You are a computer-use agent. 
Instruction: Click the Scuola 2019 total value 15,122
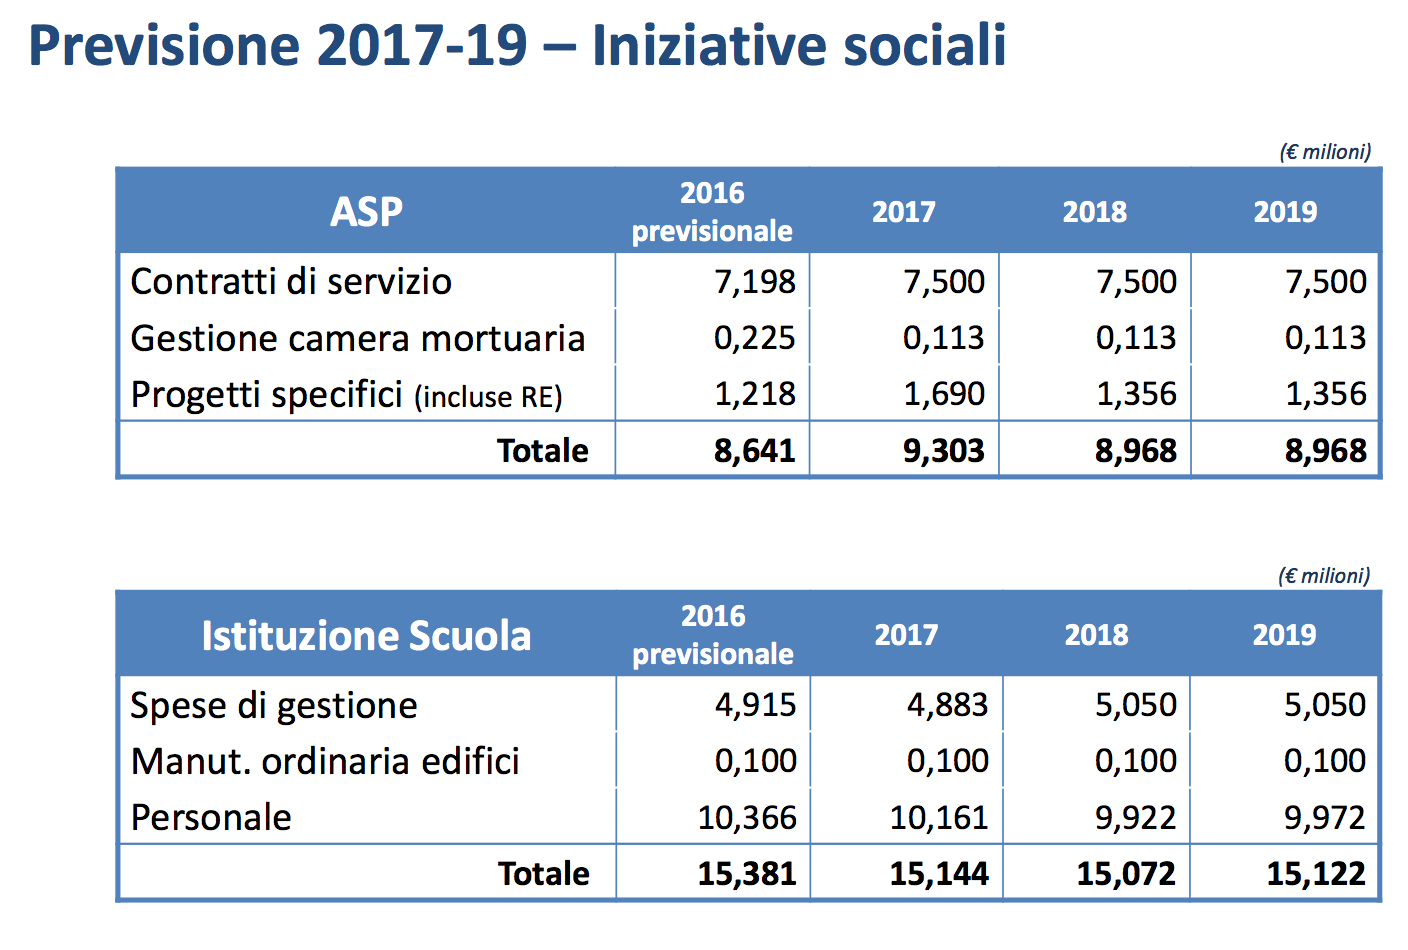(1315, 874)
